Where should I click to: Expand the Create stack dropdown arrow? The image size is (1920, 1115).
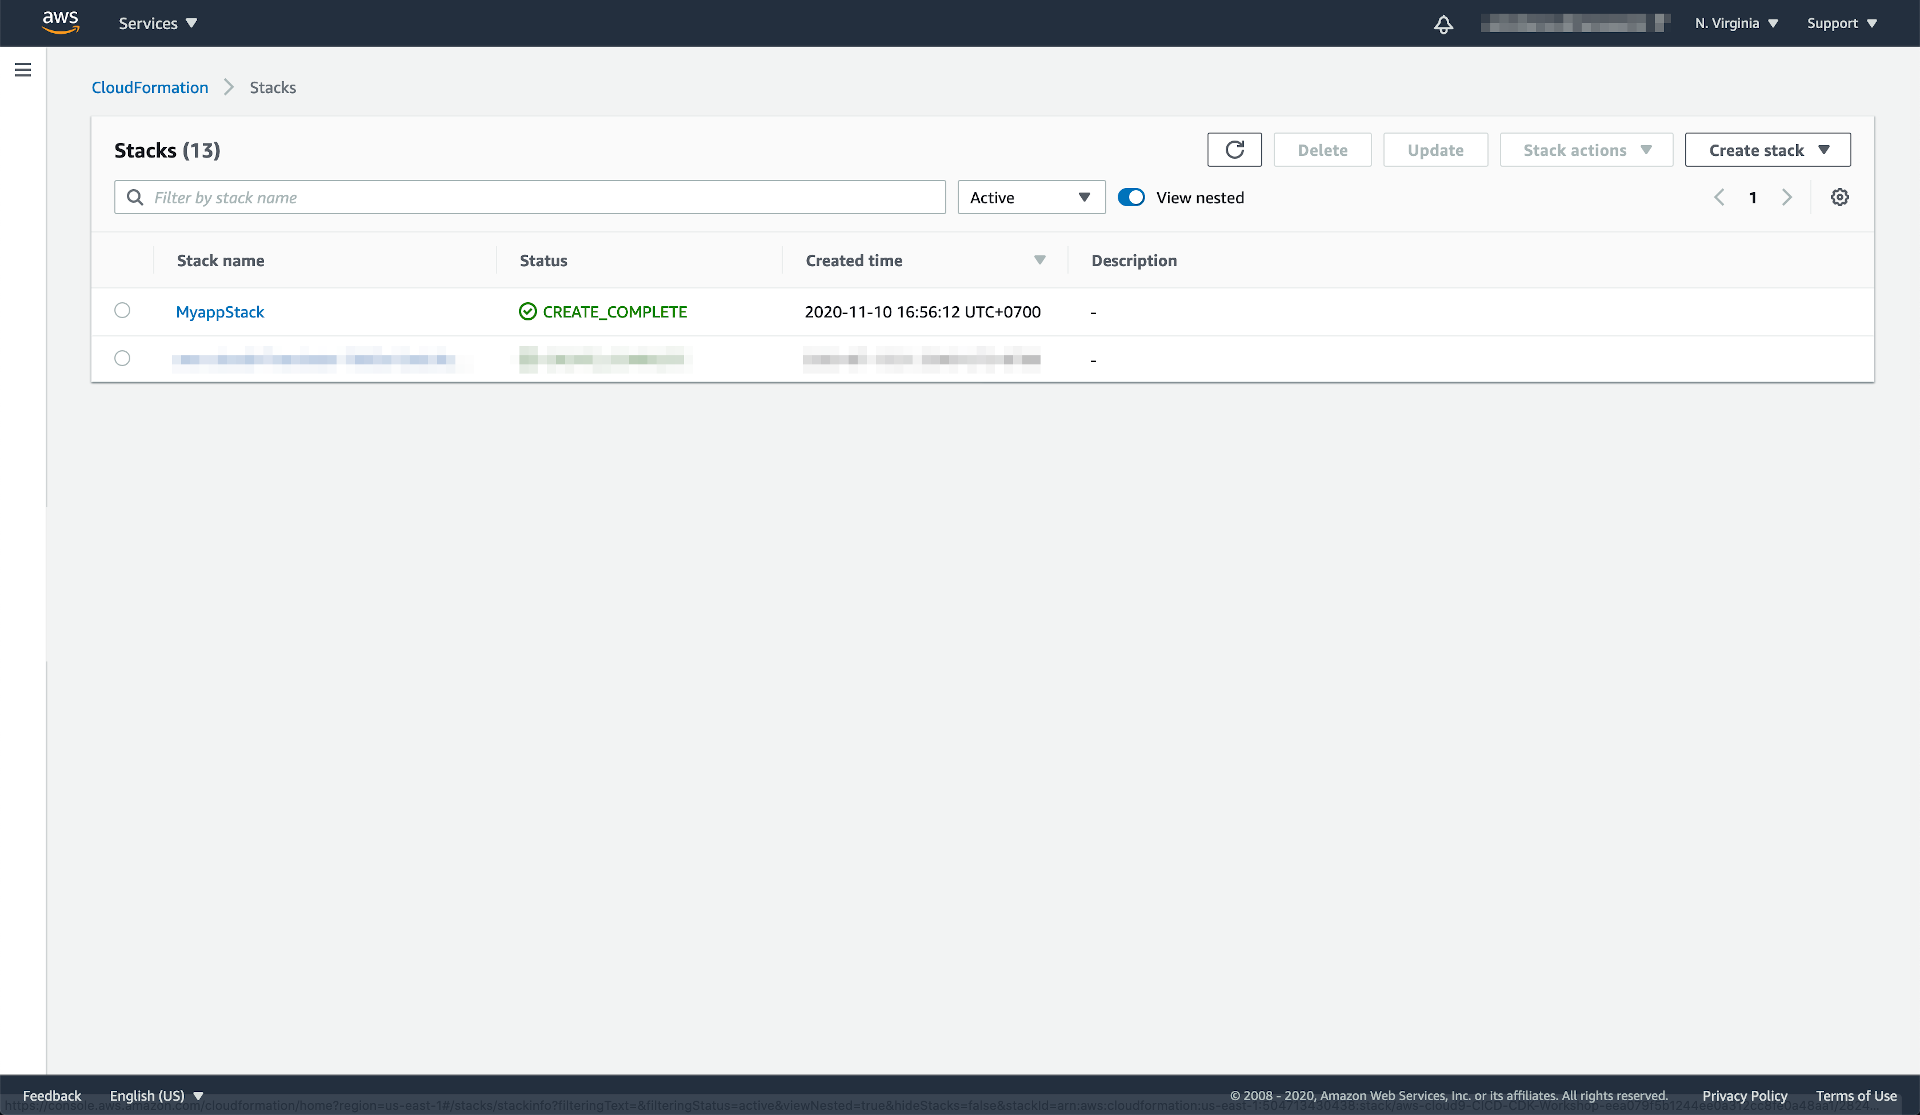tap(1827, 150)
